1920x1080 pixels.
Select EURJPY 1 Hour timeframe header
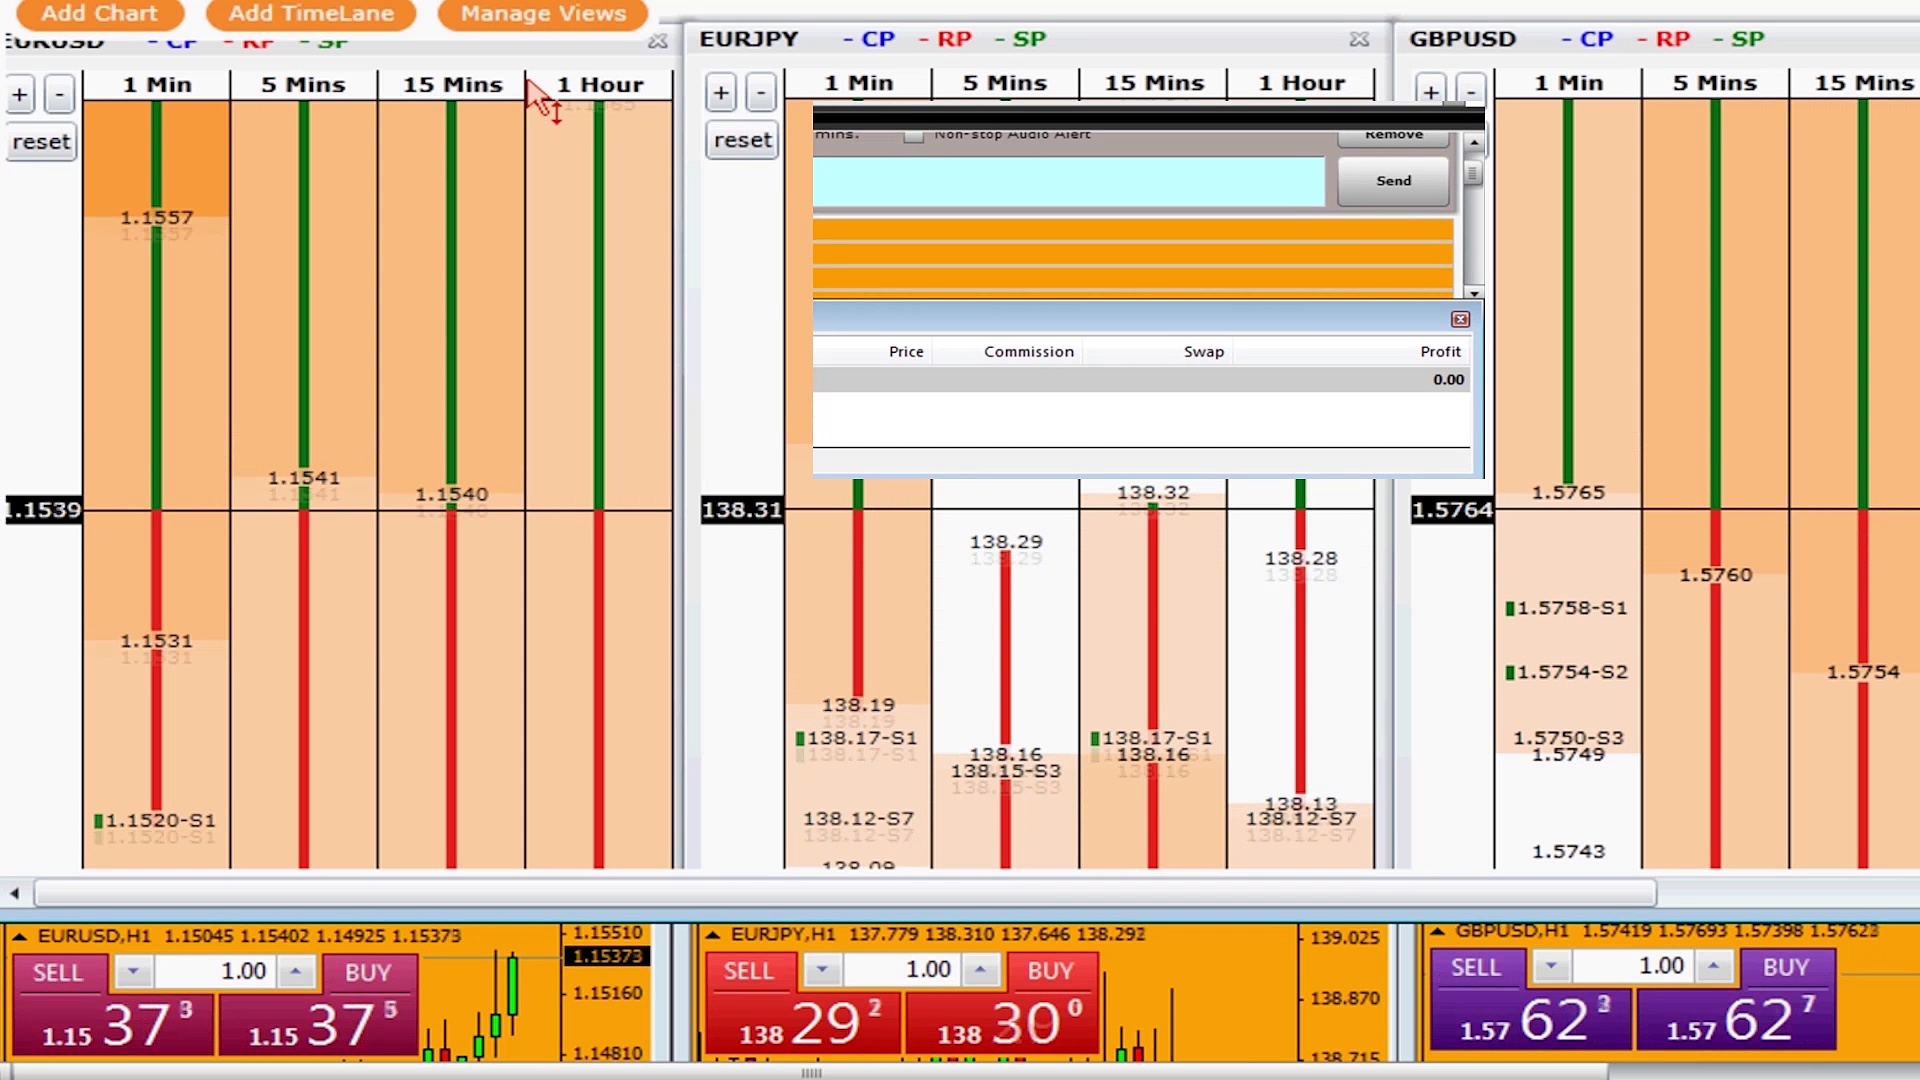pyautogui.click(x=1301, y=83)
